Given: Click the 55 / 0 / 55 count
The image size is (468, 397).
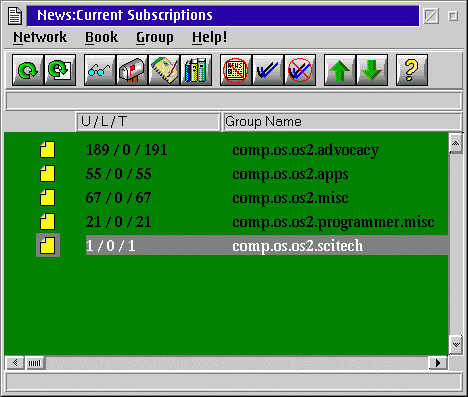Looking at the screenshot, I should [119, 174].
